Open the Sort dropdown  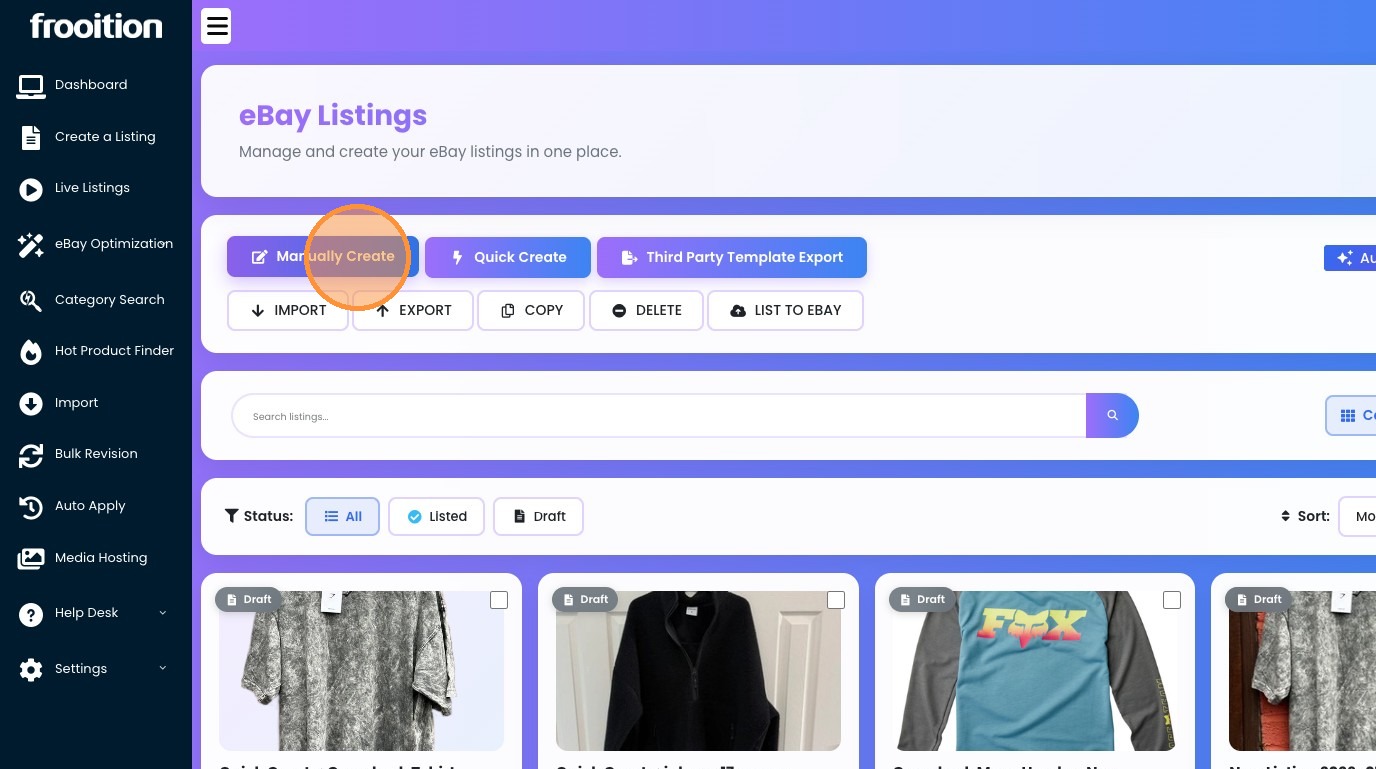(1358, 516)
